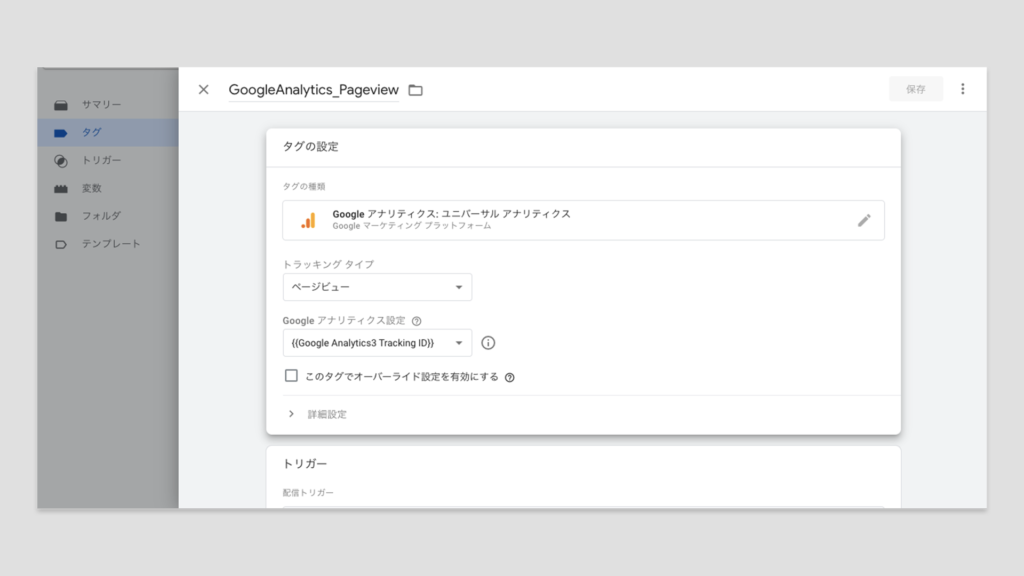Open テンプレート in the sidebar
The height and width of the screenshot is (576, 1024).
click(x=110, y=244)
